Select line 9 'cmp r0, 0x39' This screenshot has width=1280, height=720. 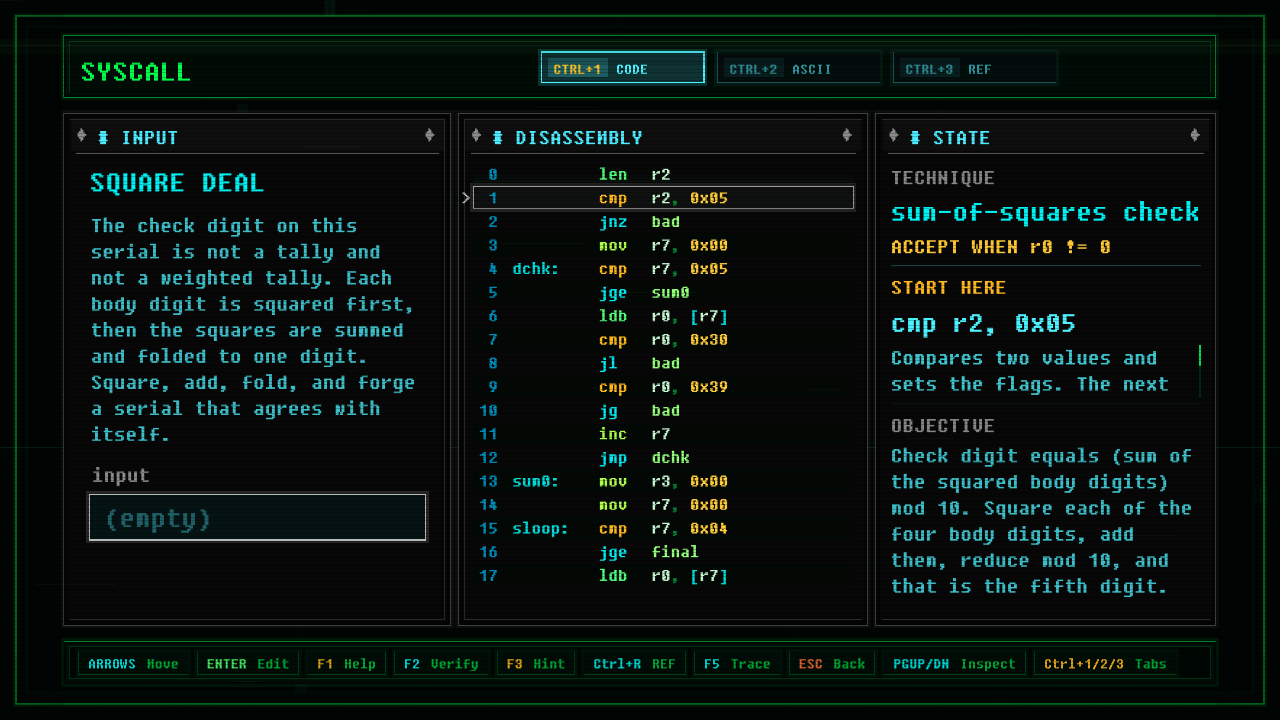pos(663,387)
